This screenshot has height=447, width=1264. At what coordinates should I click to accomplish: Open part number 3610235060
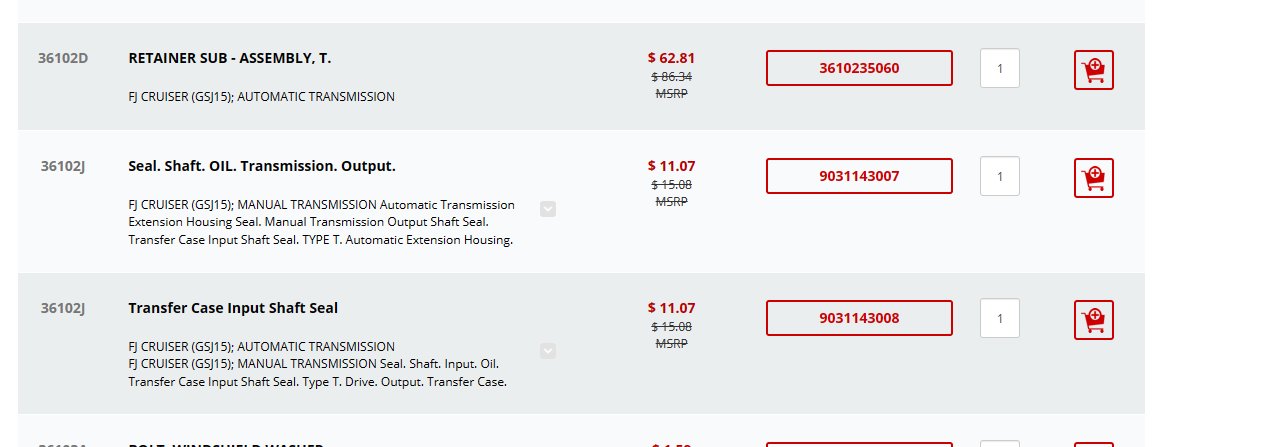859,68
